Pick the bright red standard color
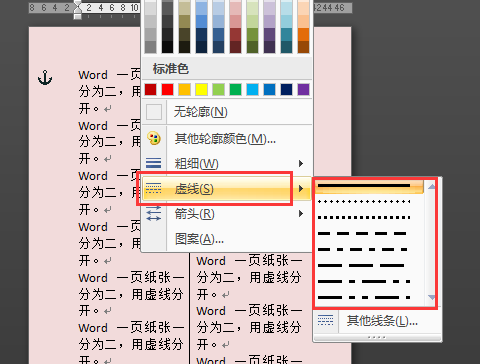The height and width of the screenshot is (364, 480). click(167, 90)
